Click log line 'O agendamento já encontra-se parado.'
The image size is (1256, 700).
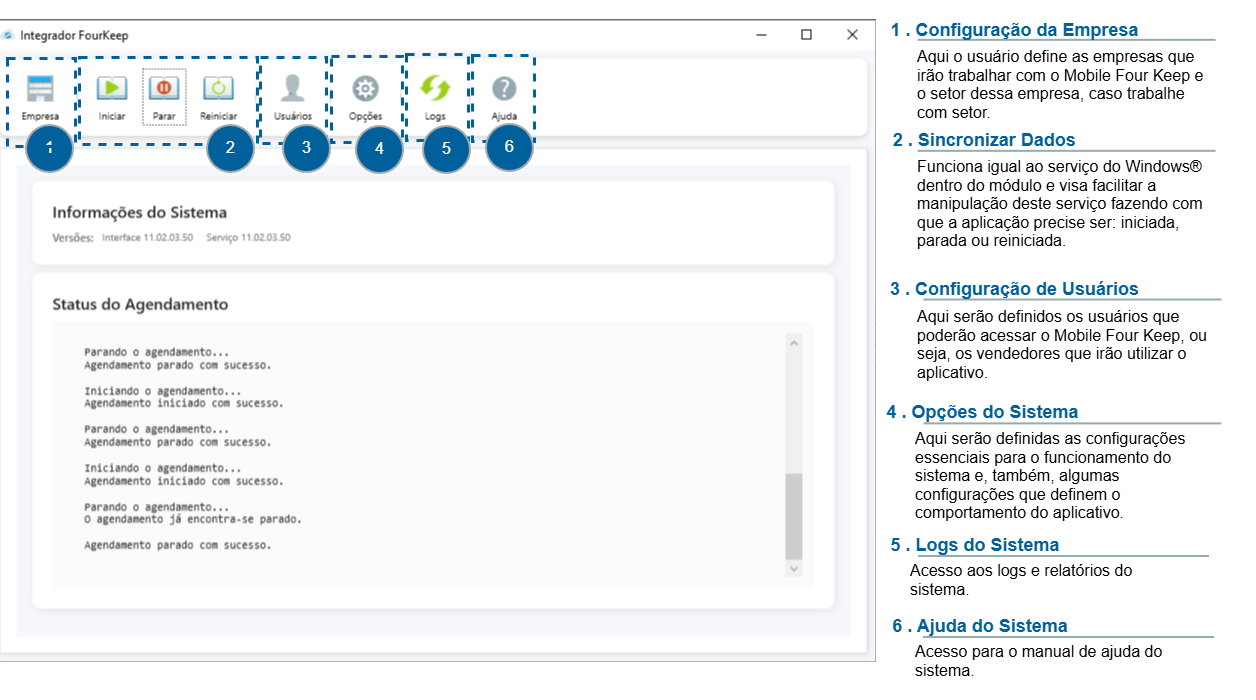click(193, 519)
